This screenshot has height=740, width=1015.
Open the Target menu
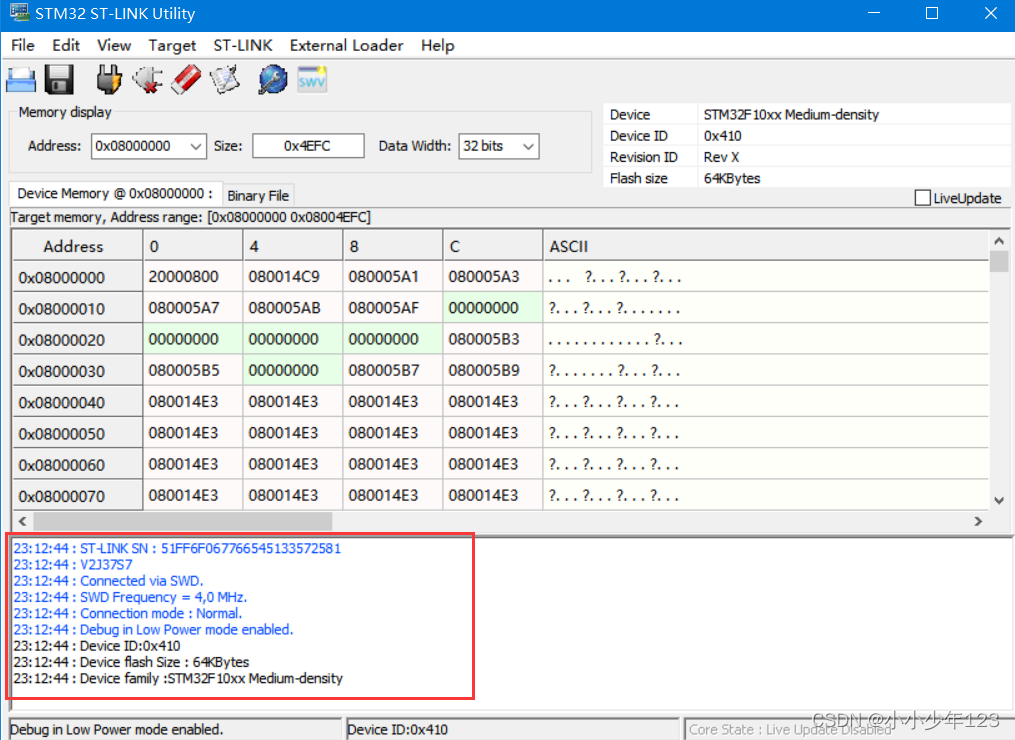(x=172, y=45)
